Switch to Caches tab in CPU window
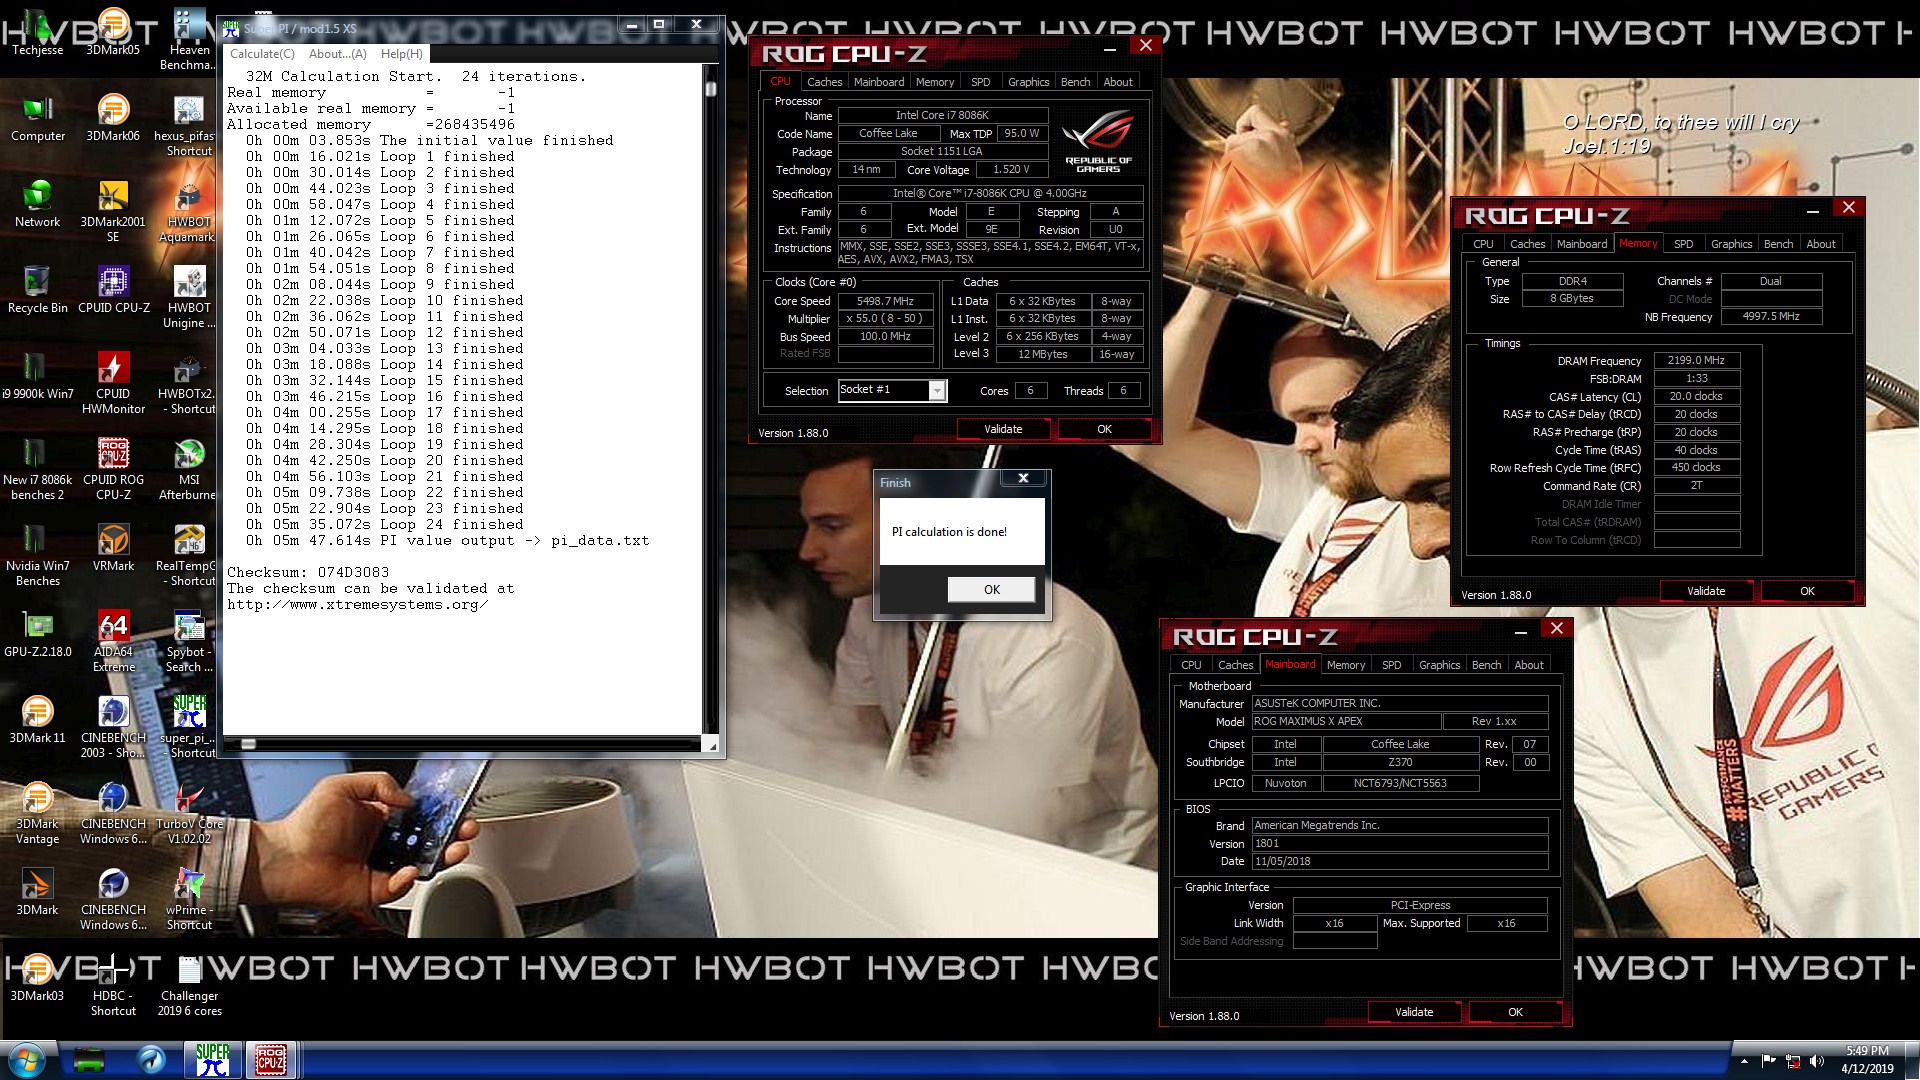The image size is (1920, 1080). (x=824, y=82)
